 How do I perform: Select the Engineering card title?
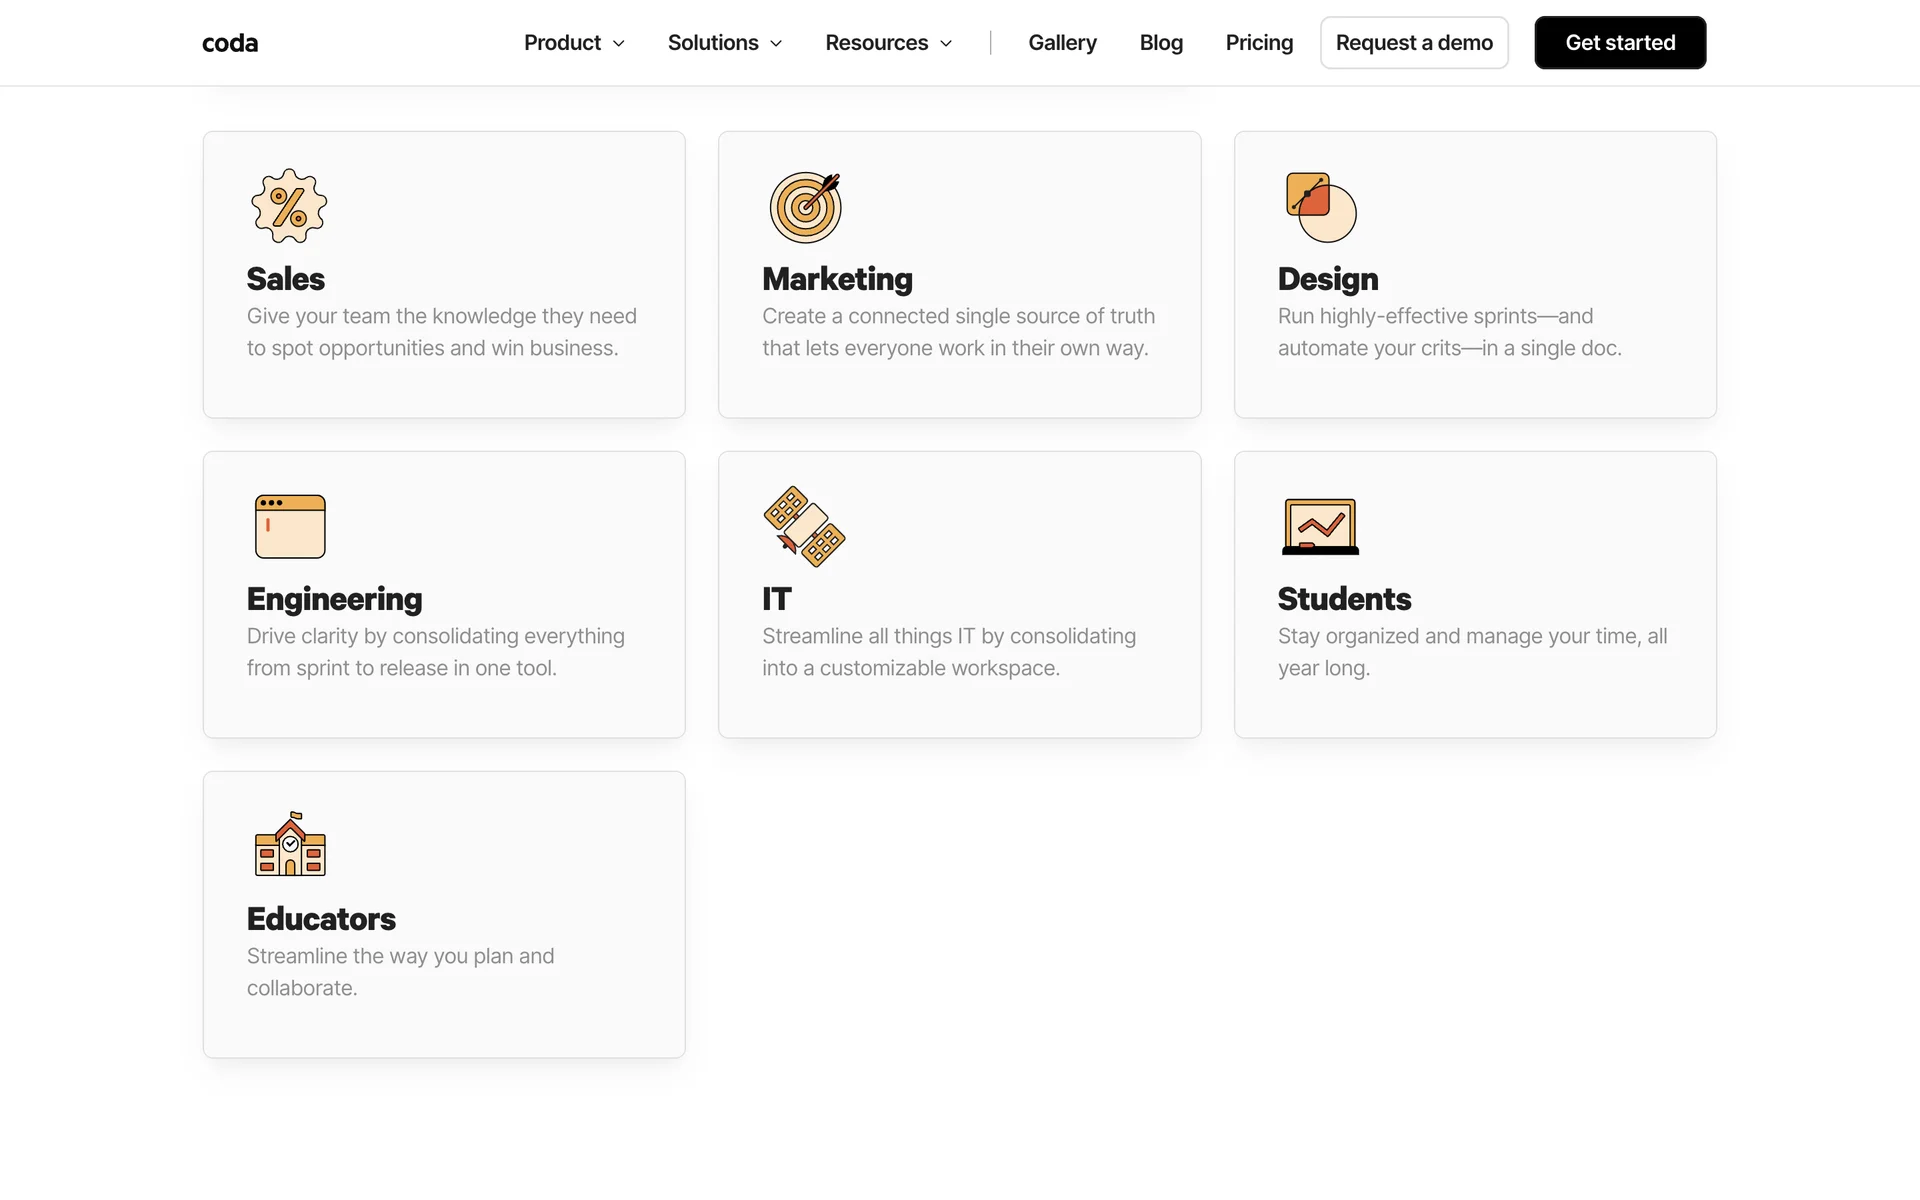334,599
